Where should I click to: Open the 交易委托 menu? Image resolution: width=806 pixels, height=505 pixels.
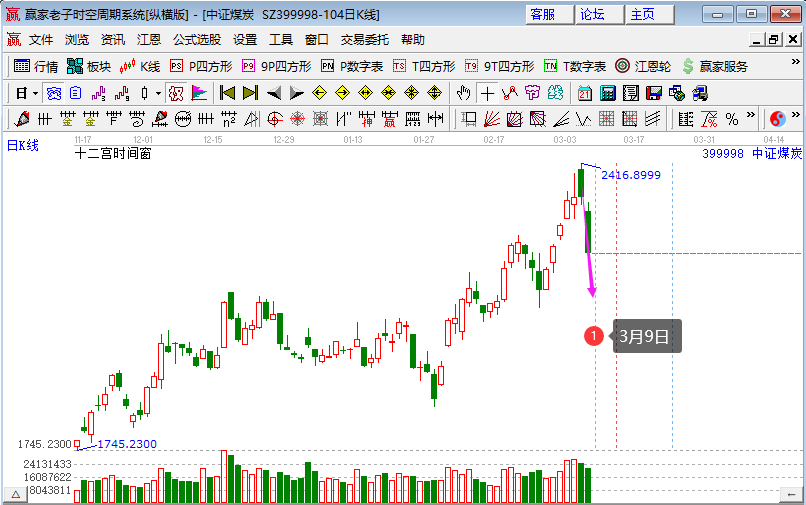[364, 40]
